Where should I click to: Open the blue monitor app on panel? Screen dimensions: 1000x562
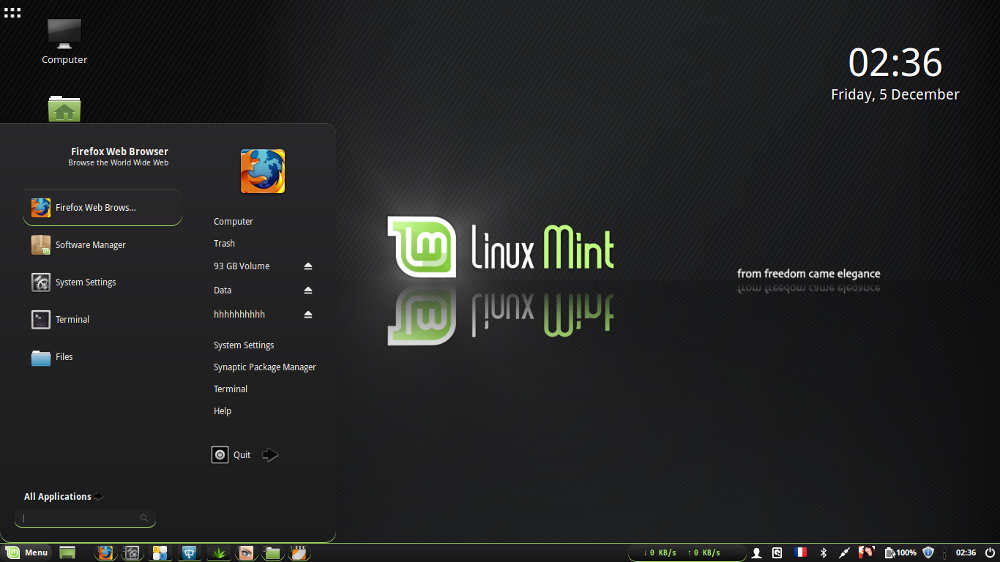pyautogui.click(x=189, y=552)
